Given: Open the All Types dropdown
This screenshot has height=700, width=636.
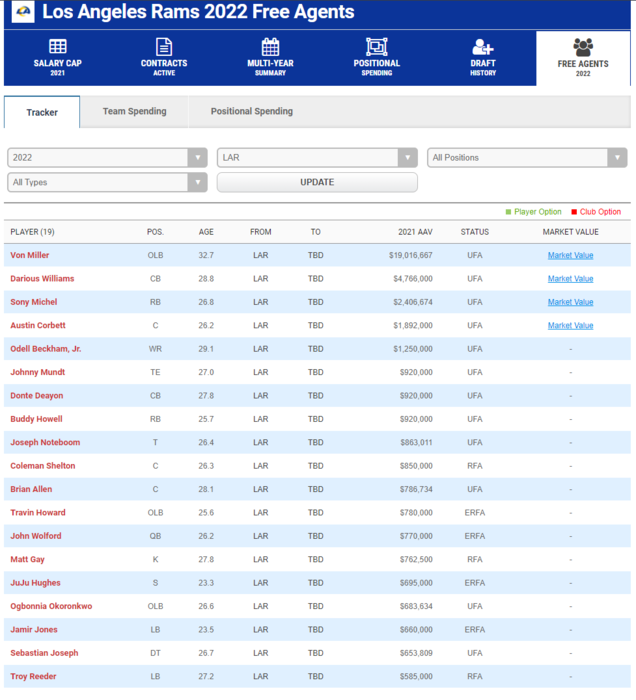Looking at the screenshot, I should [107, 183].
